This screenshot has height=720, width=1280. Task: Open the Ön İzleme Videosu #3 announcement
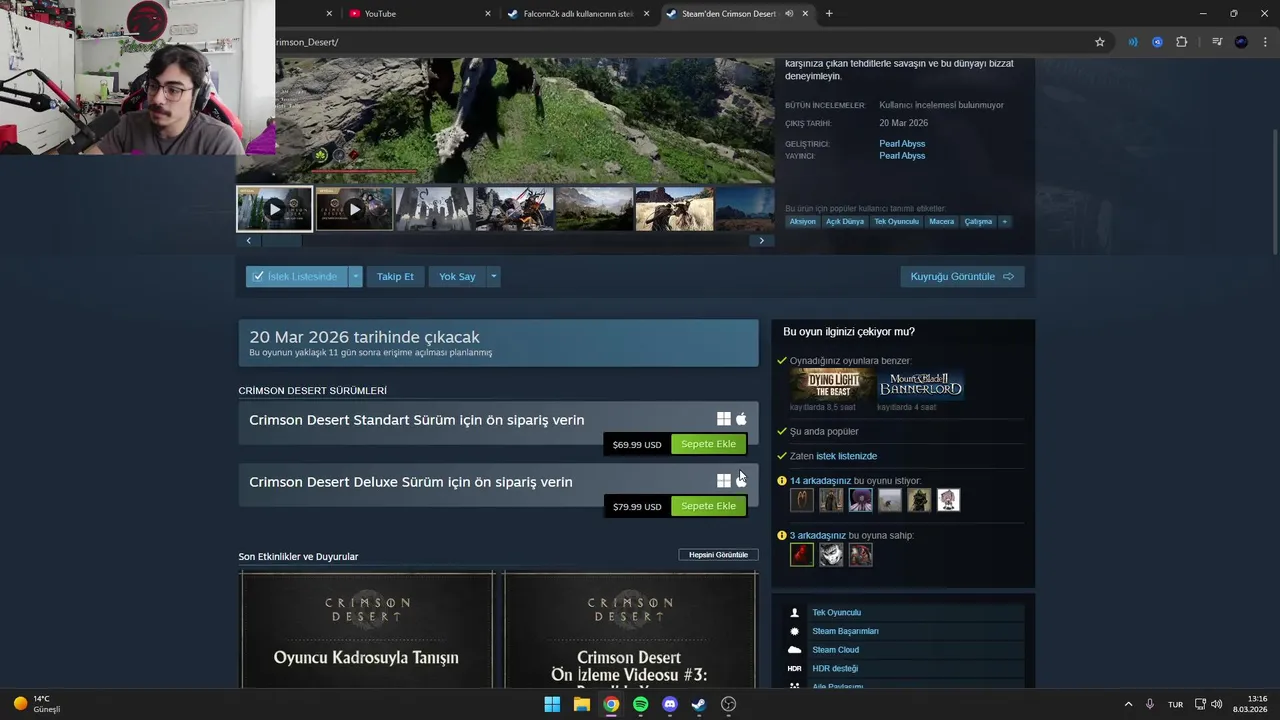(x=630, y=630)
